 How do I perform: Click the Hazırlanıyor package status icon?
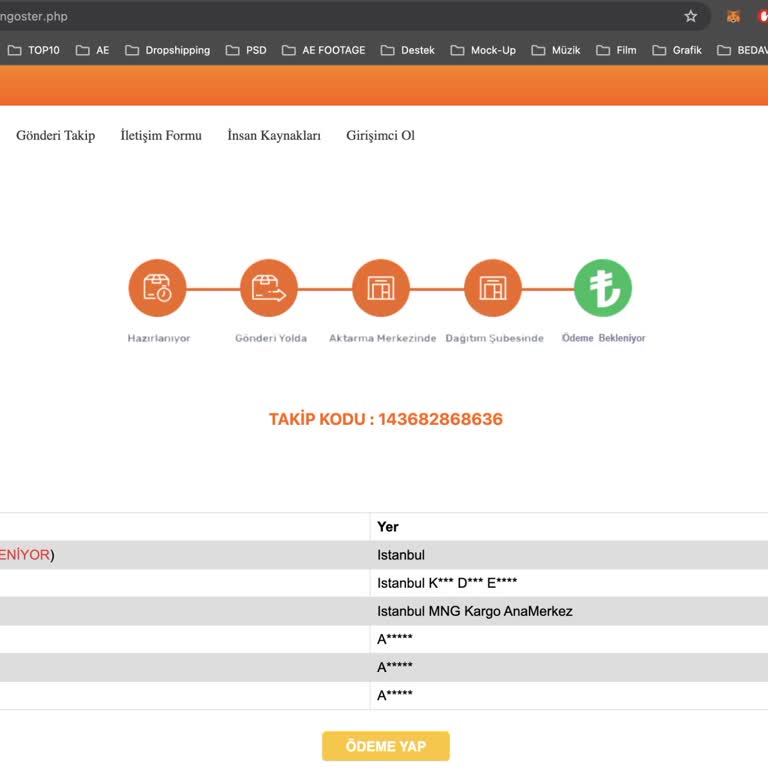click(157, 288)
